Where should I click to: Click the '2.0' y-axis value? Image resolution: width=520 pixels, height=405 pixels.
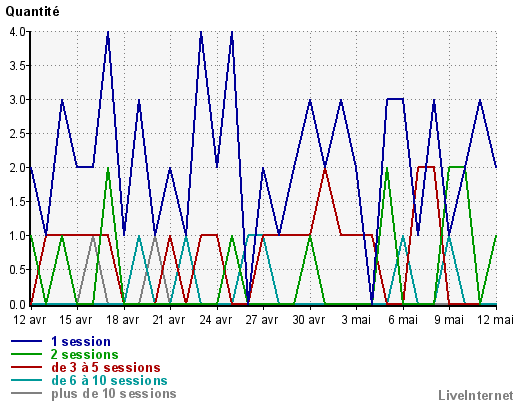[18, 168]
